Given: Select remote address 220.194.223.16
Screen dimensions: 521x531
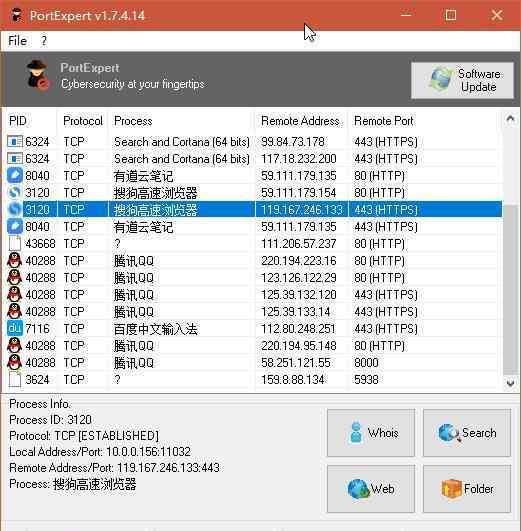Looking at the screenshot, I should point(299,260).
